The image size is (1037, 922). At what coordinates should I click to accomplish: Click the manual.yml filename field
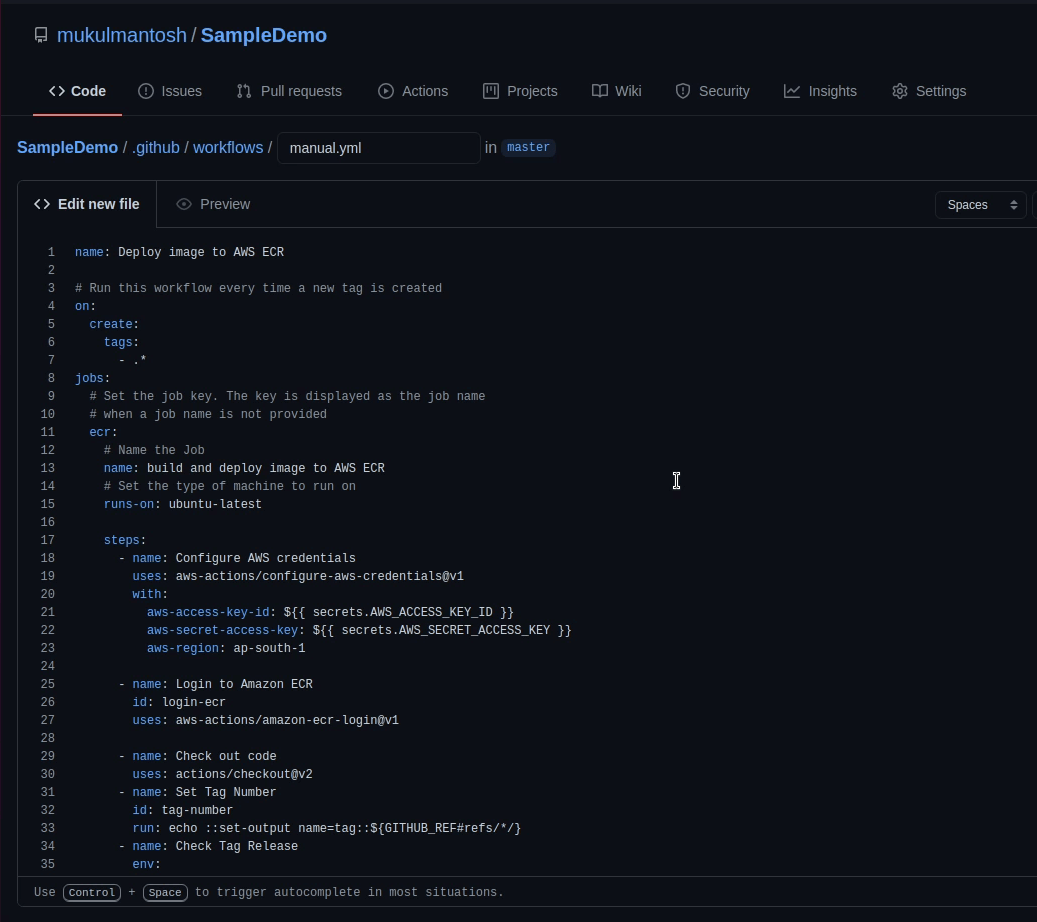coord(378,147)
